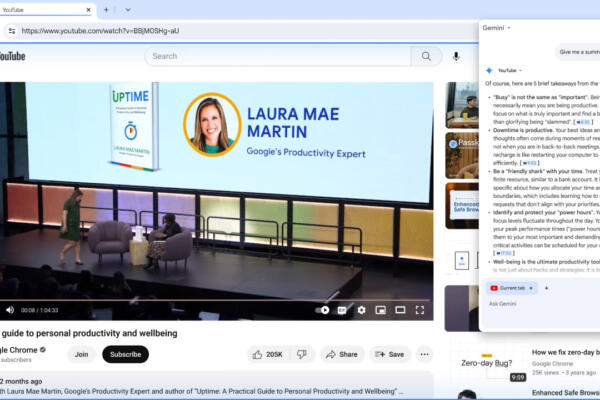
Task: Expand the YouTube source dropdown in Gemini
Action: click(510, 70)
